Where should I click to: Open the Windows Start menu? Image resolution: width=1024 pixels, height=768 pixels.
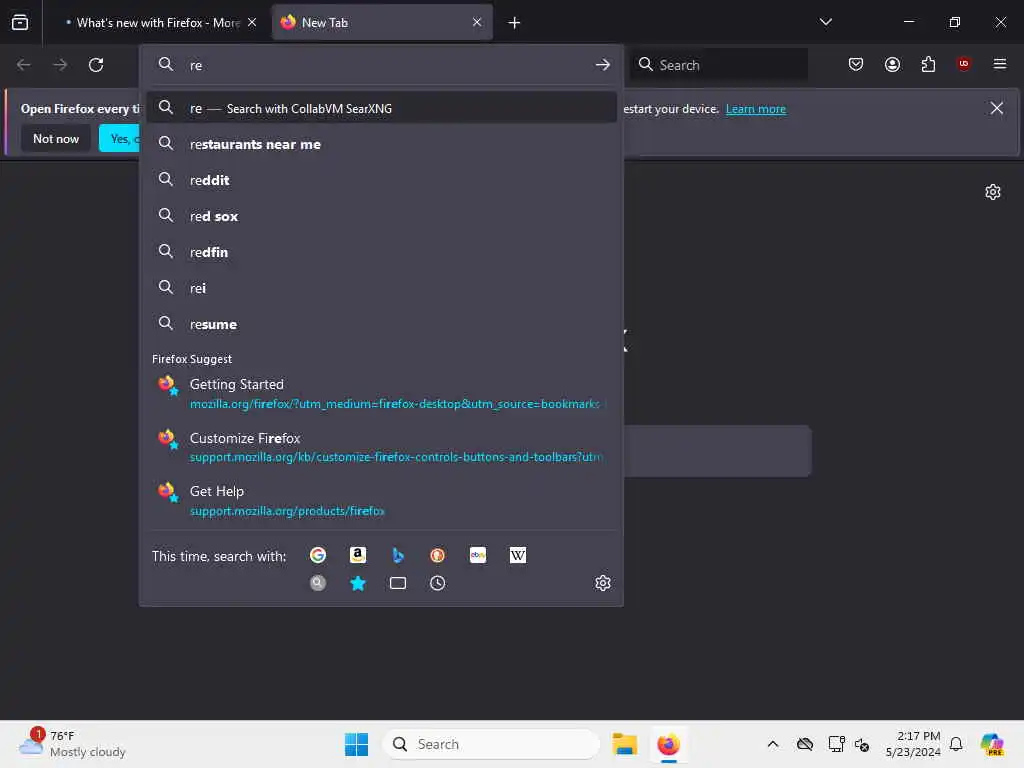coord(356,744)
